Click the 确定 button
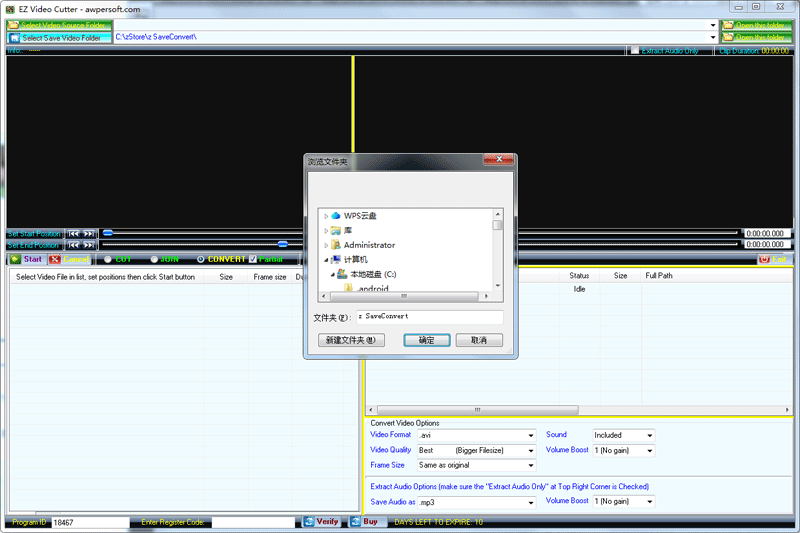 pos(427,340)
